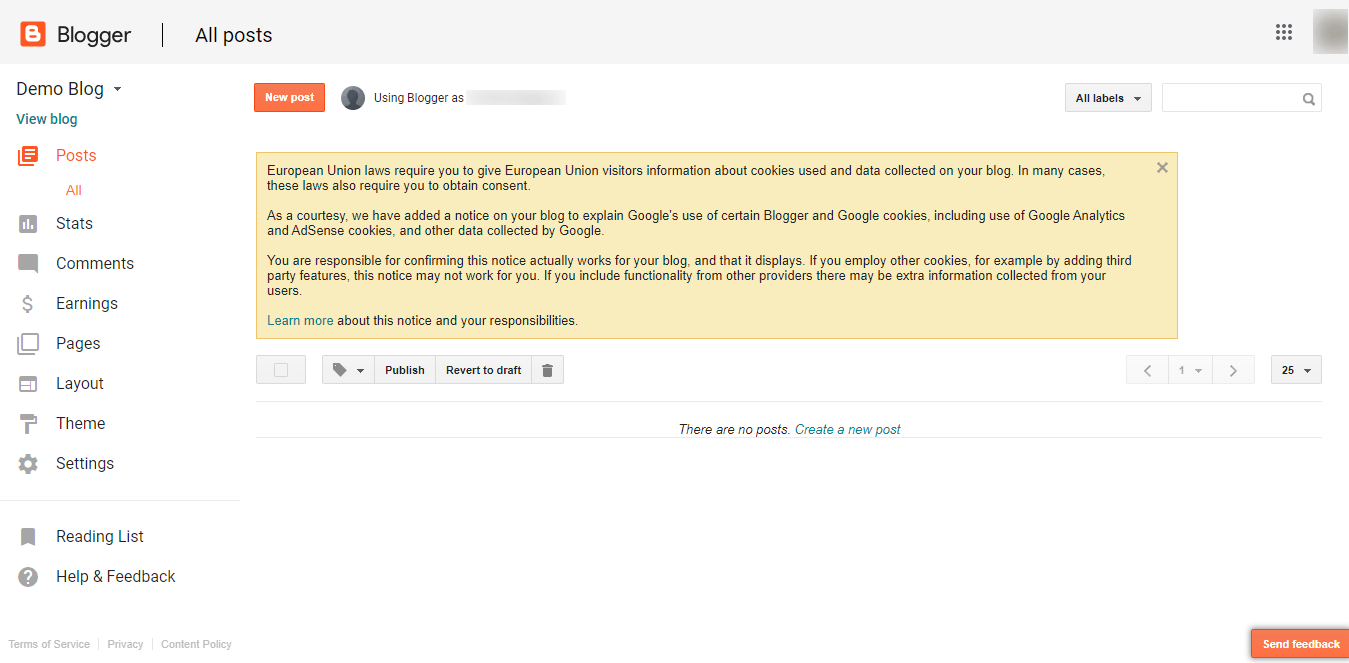
Task: Open Terms of Service link
Action: click(49, 645)
